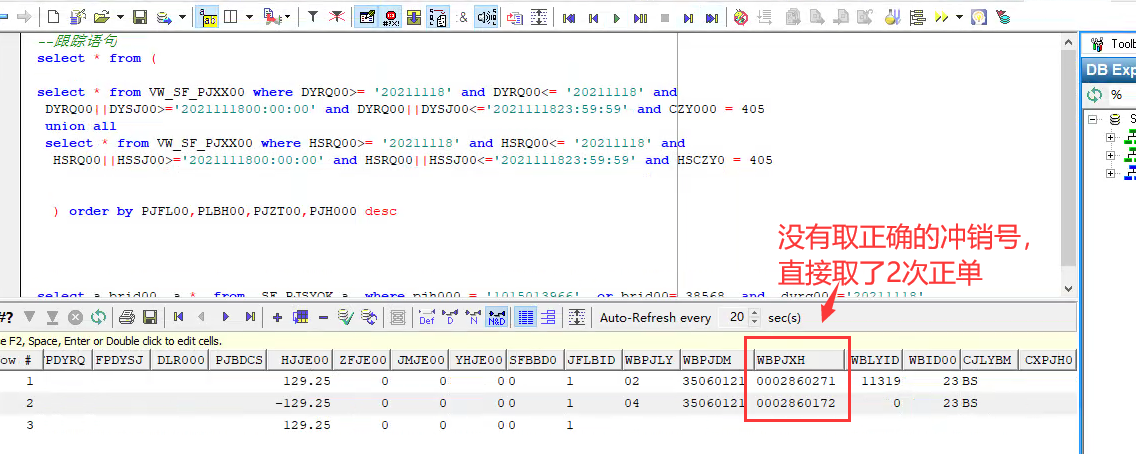Expand third tree node in DB Explorer

[1110, 173]
